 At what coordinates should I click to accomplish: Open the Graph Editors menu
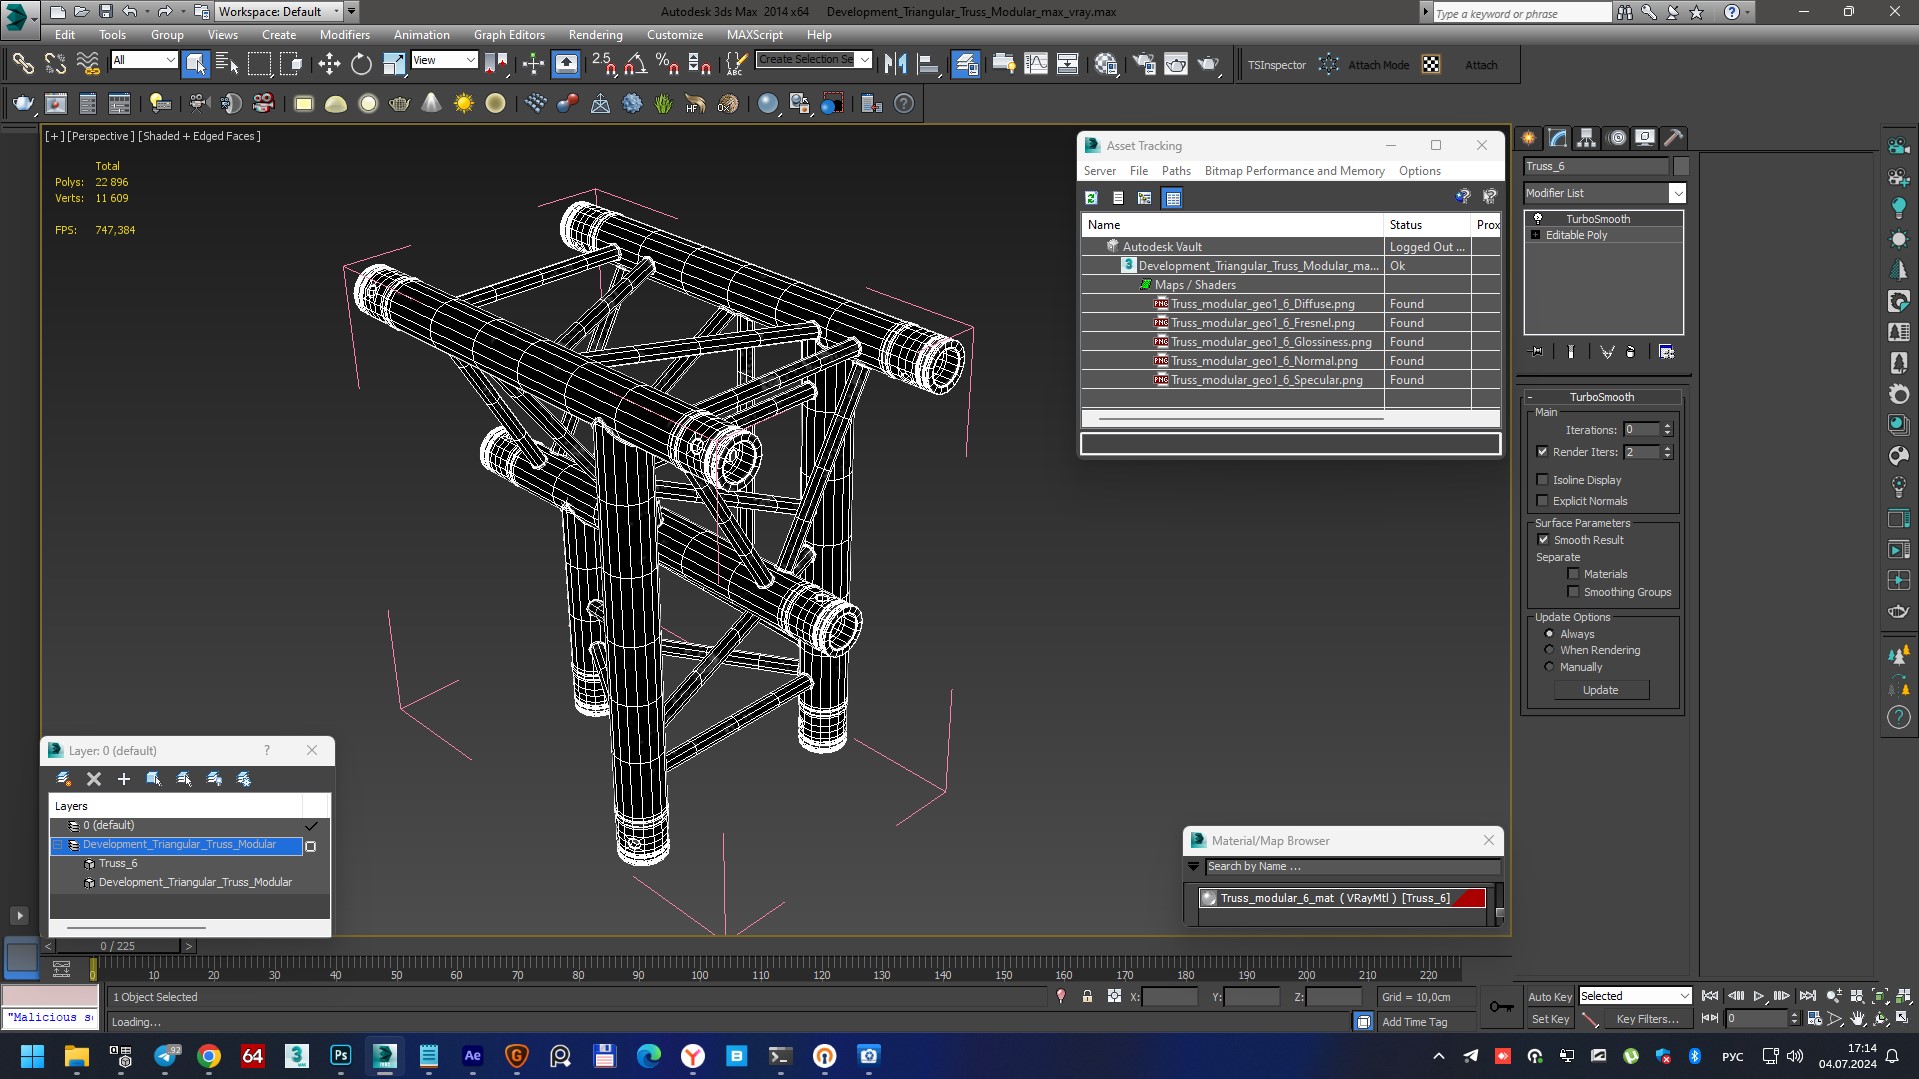(509, 34)
